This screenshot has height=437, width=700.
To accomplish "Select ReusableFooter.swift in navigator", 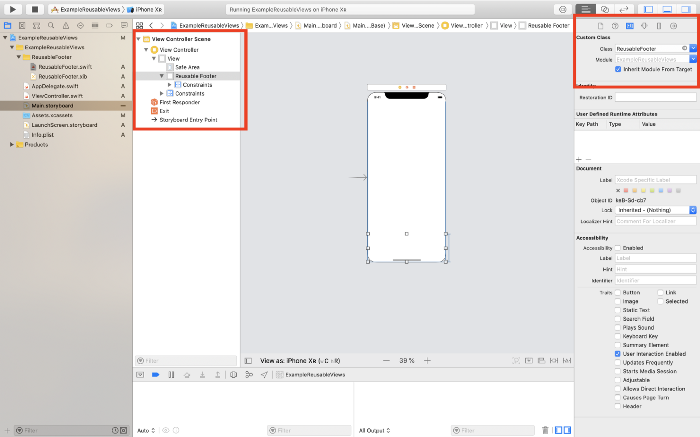I will click(65, 67).
